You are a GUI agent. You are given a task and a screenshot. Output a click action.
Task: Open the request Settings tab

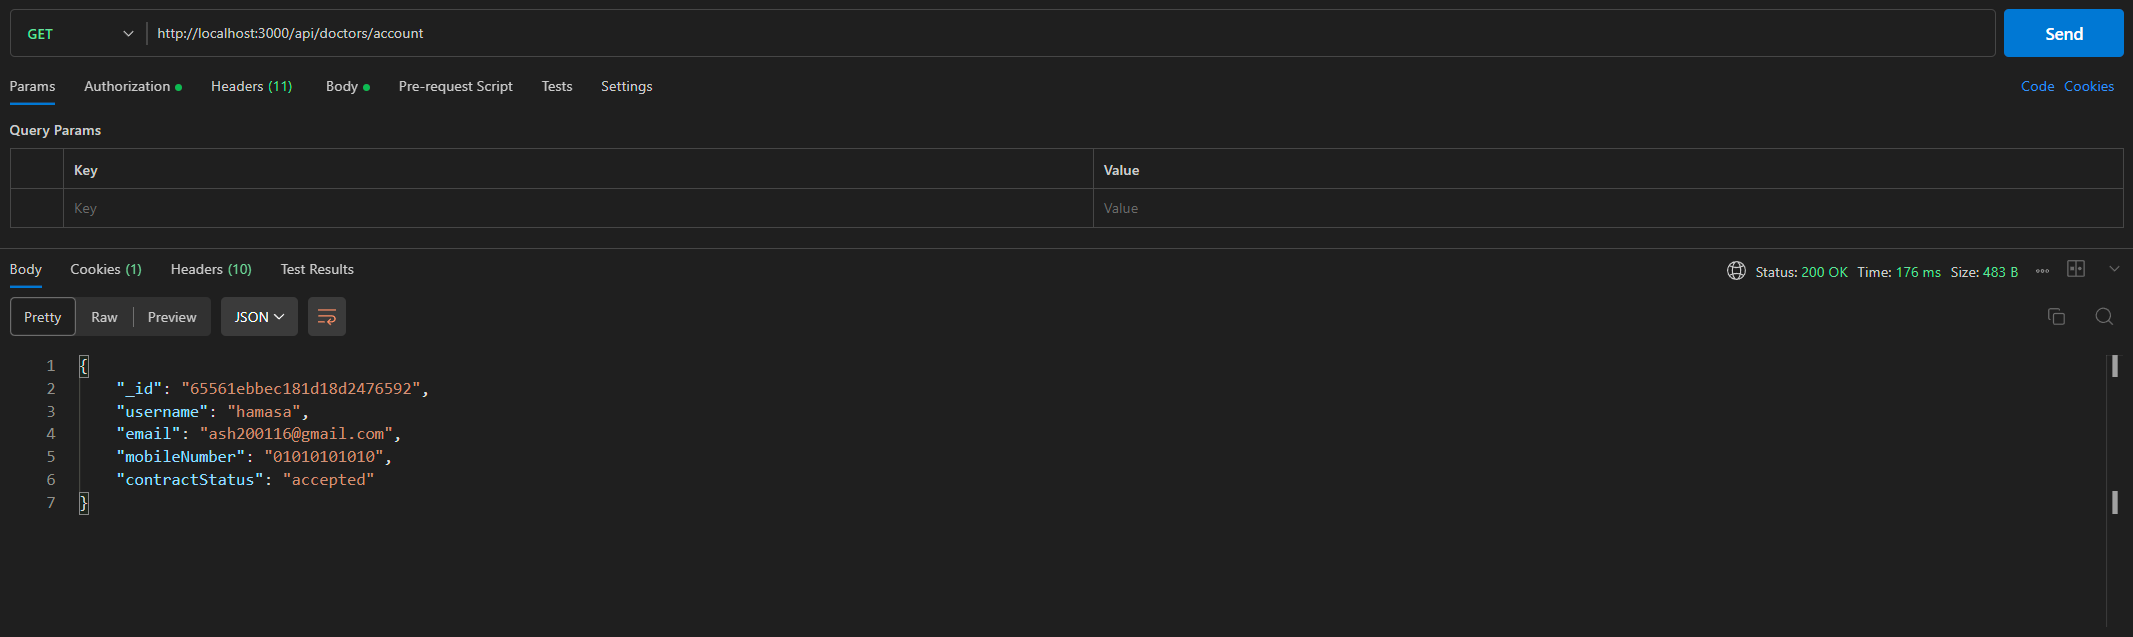626,87
